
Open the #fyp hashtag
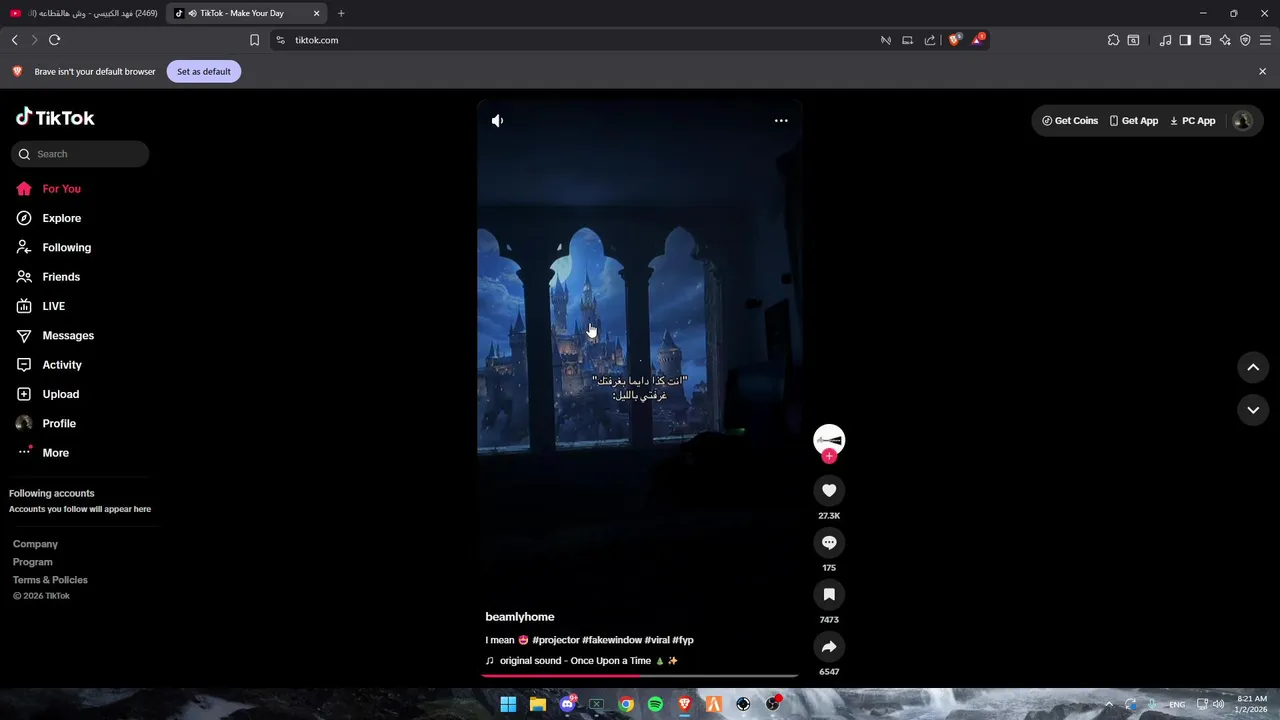[x=683, y=640]
